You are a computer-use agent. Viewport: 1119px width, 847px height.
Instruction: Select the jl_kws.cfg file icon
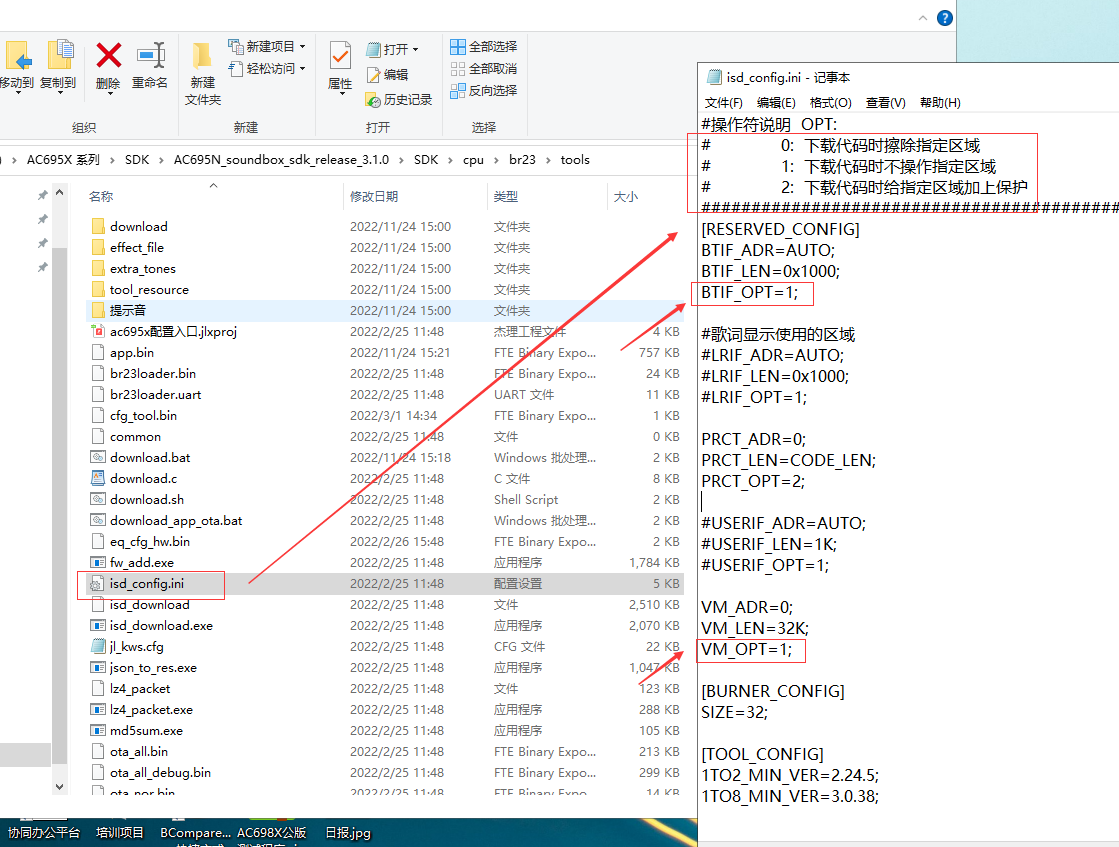[98, 646]
